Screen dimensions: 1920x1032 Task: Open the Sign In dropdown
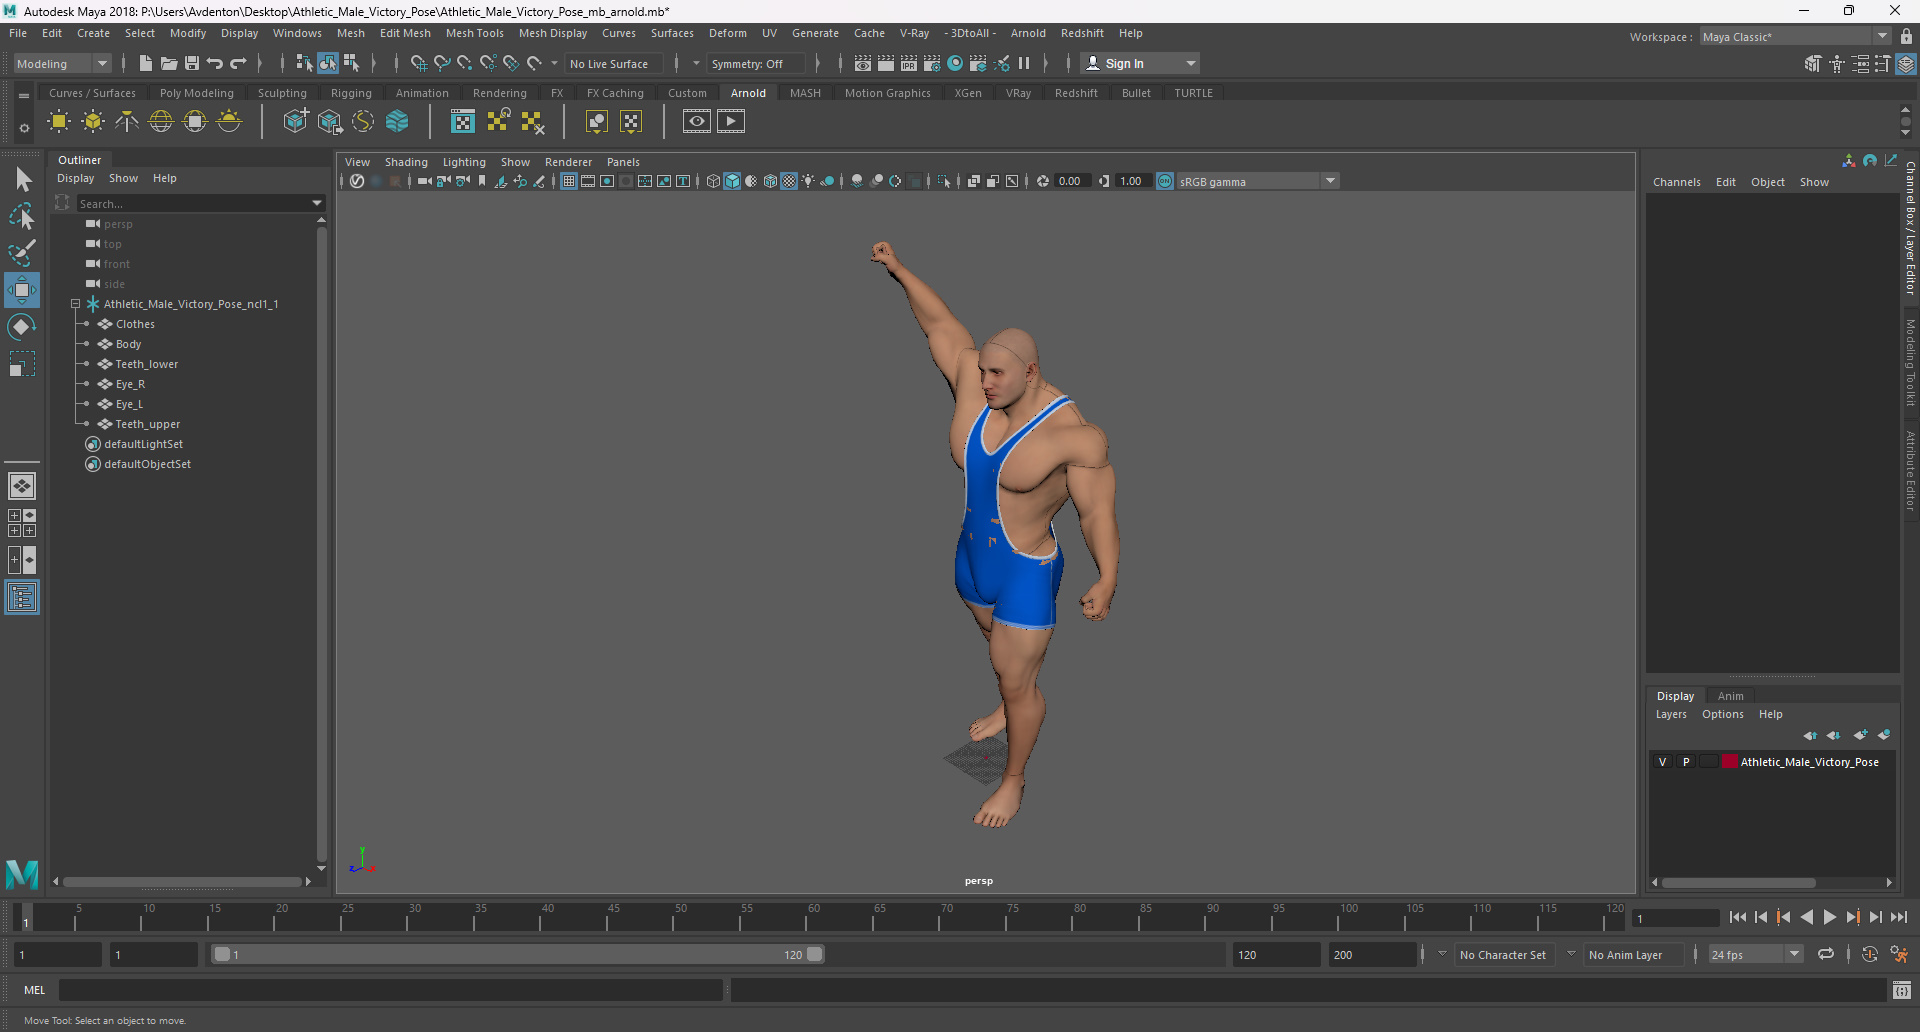coord(1141,63)
